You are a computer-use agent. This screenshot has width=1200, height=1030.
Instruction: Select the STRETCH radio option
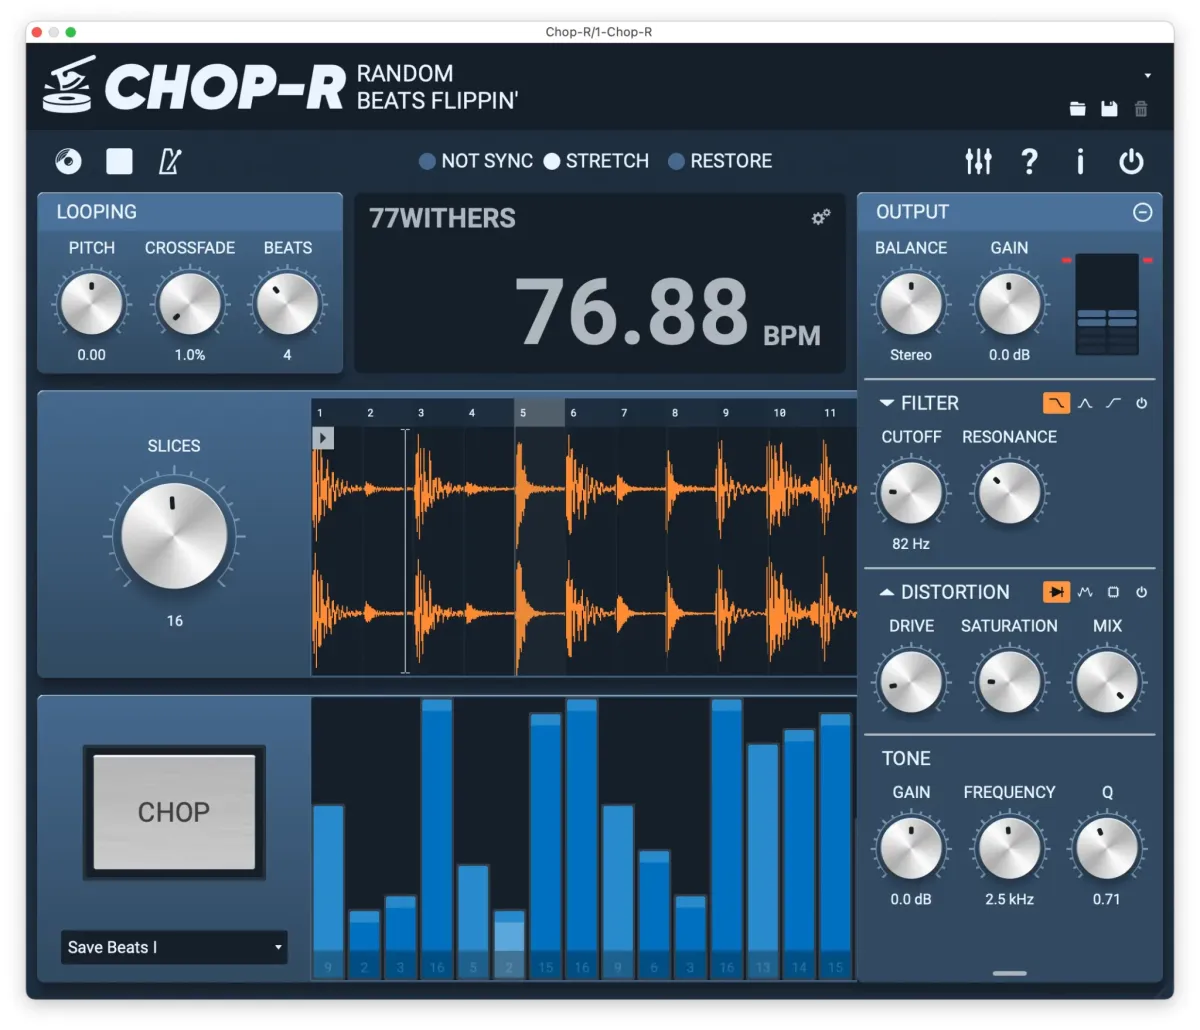click(x=596, y=161)
